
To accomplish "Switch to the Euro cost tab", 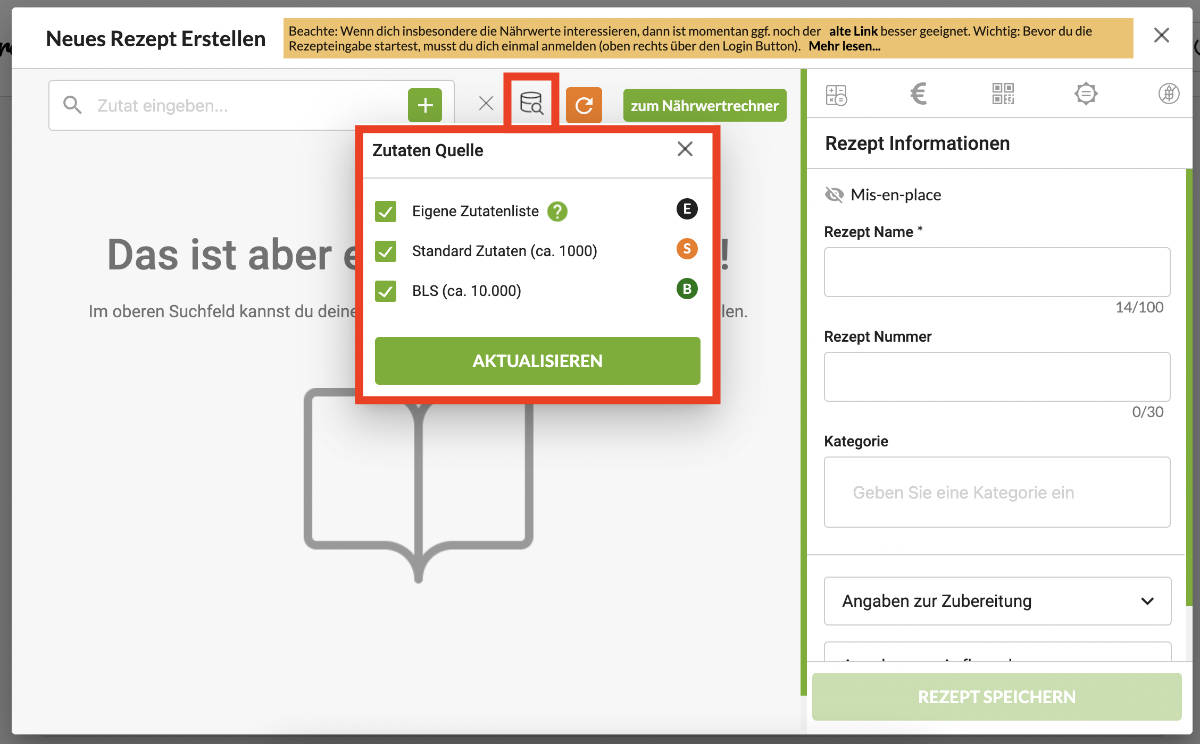I will (919, 94).
